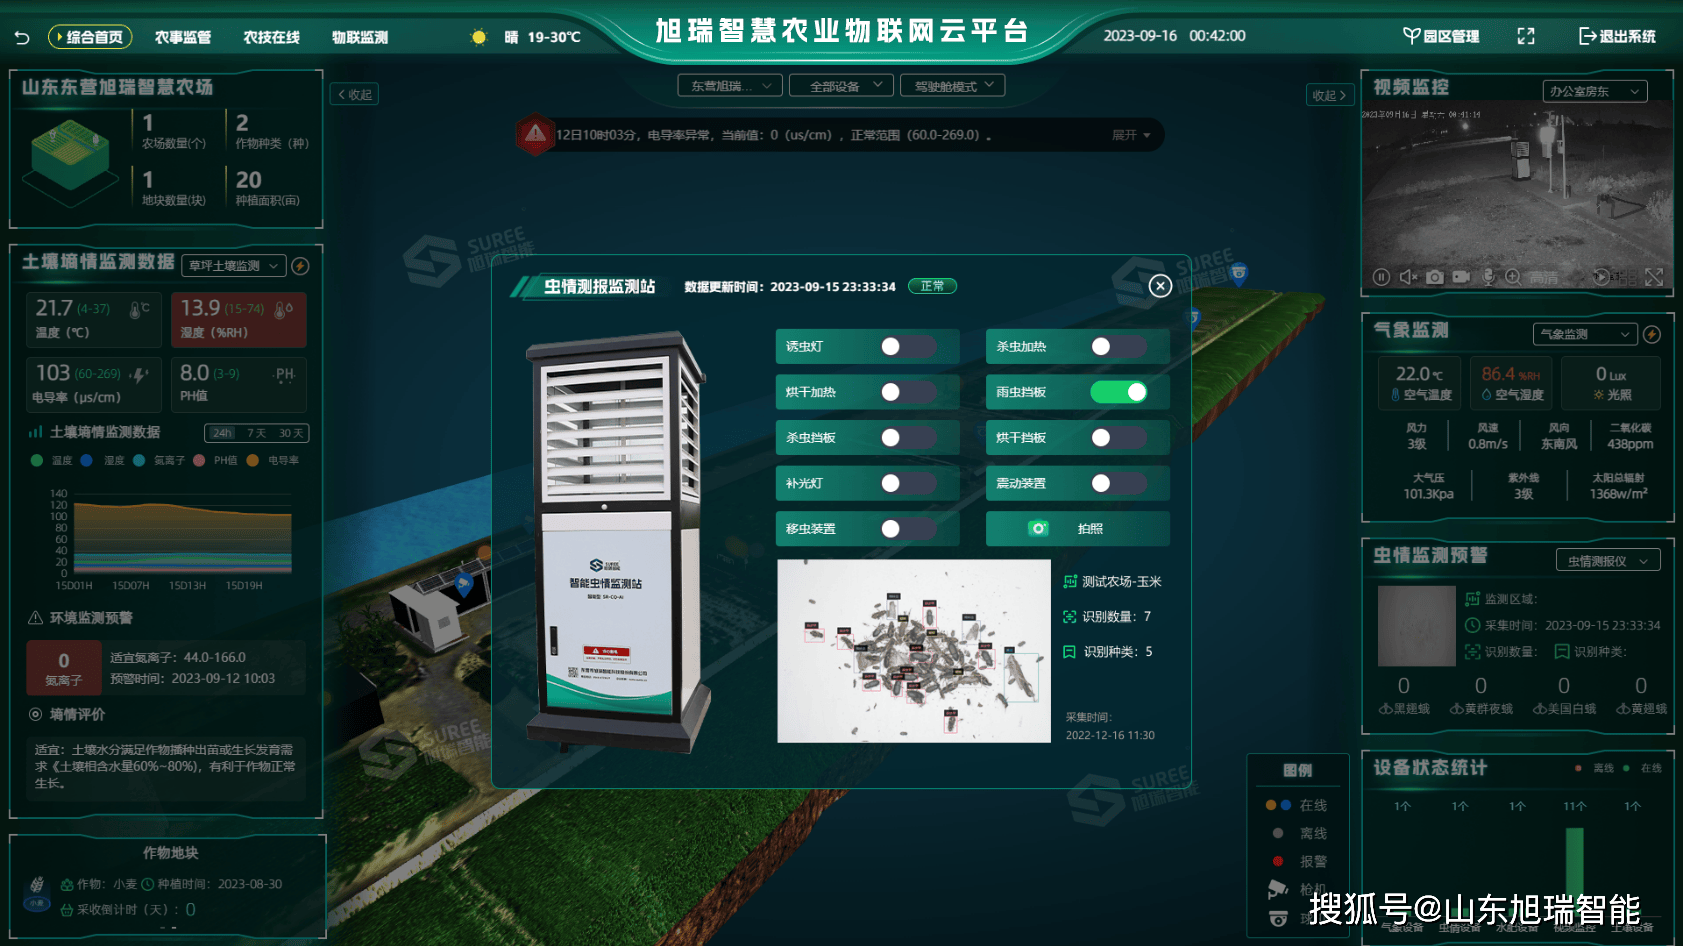Image resolution: width=1683 pixels, height=946 pixels.
Task: Select the 24h chart range tab
Action: pos(222,433)
